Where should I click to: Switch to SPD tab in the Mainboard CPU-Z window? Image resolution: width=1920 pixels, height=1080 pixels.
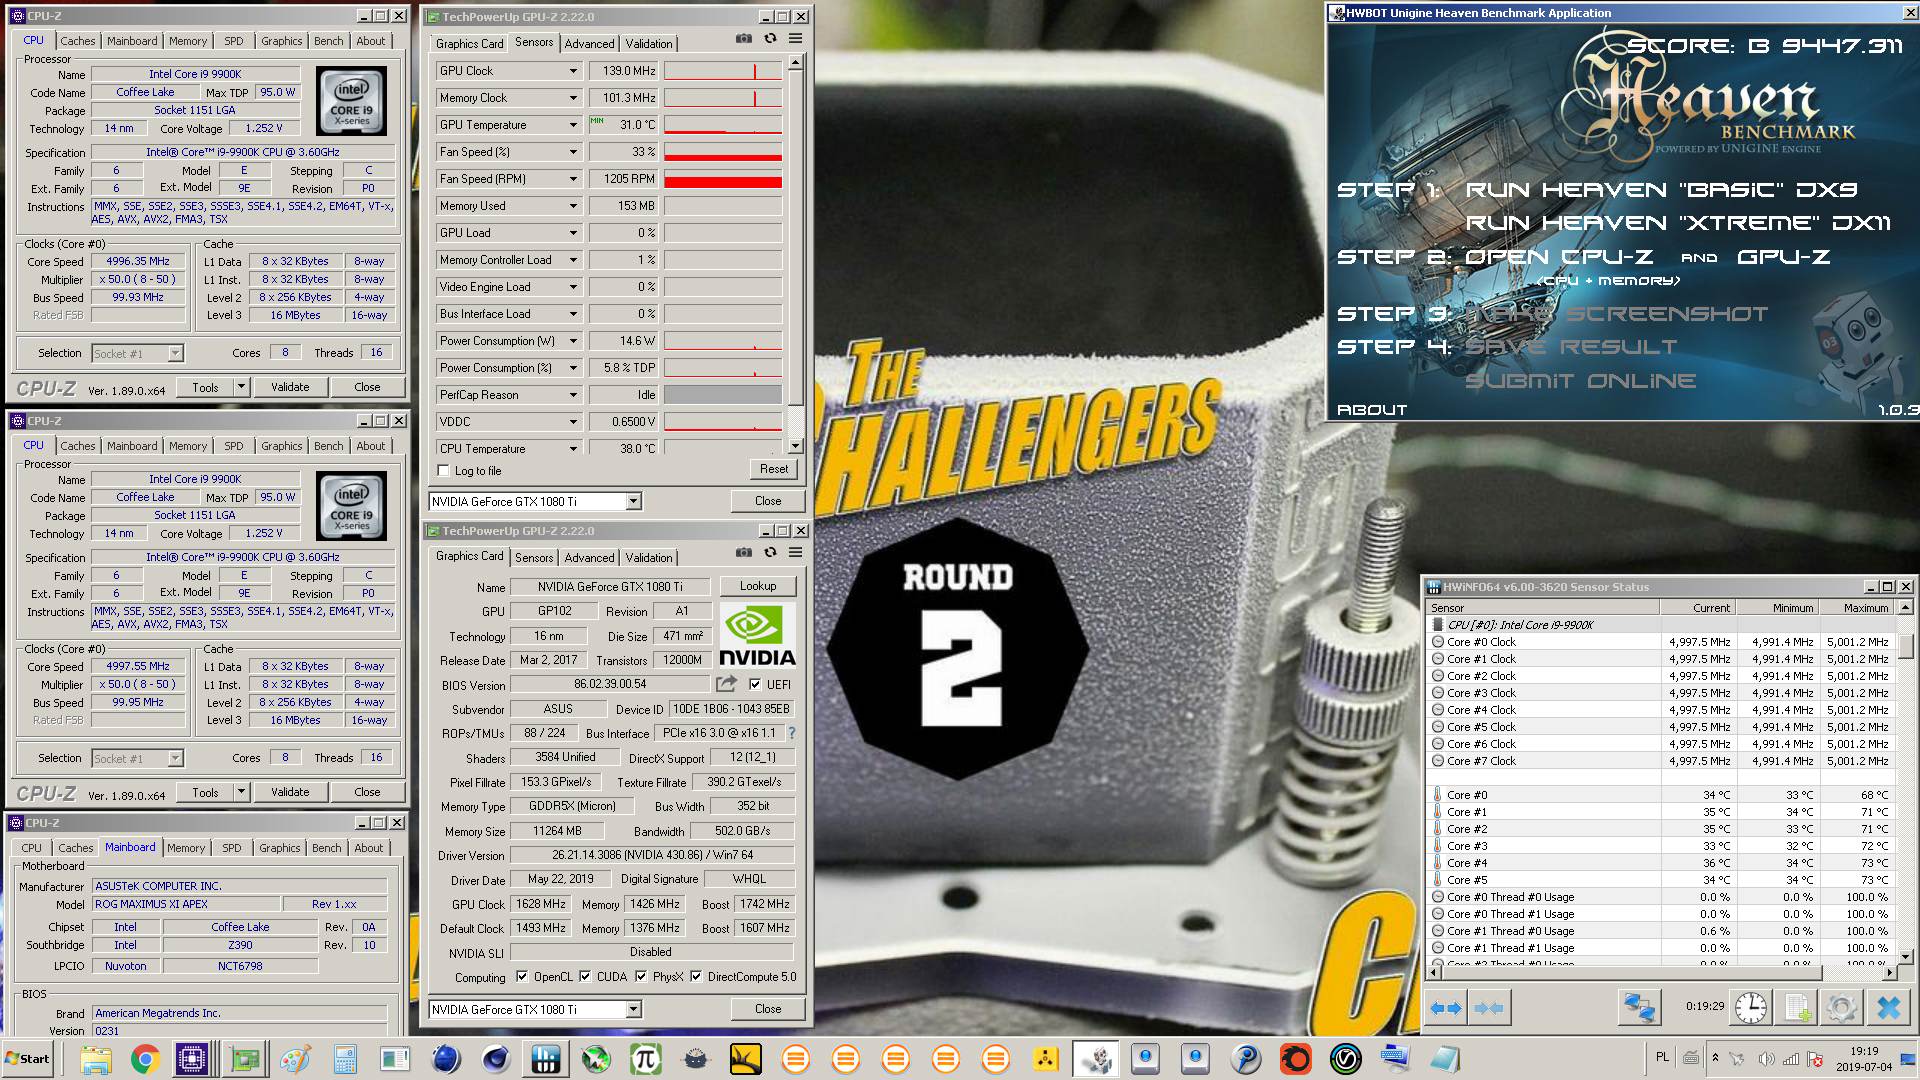pyautogui.click(x=231, y=848)
